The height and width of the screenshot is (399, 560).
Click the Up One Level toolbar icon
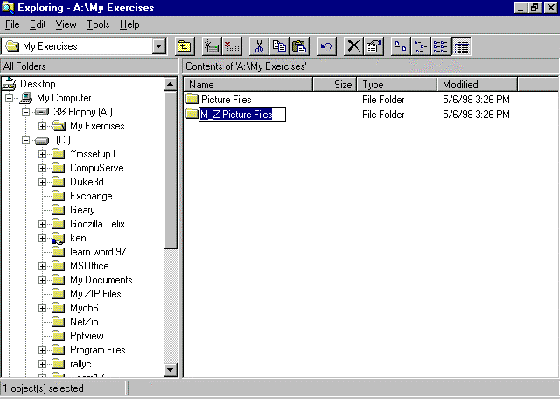point(185,46)
